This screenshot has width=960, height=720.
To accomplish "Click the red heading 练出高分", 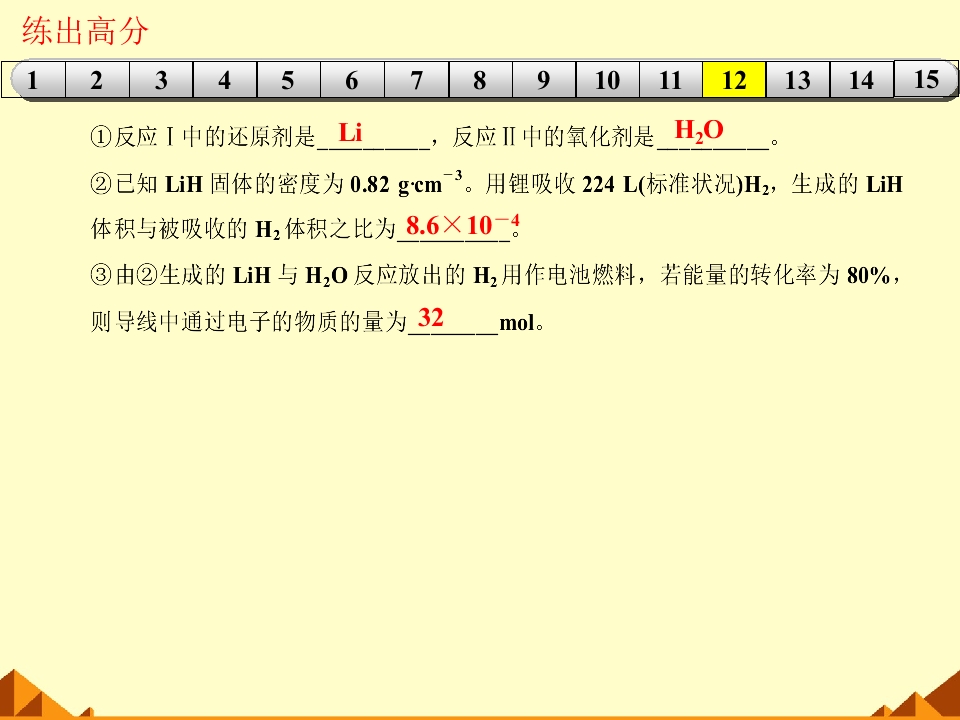I will 85,31.
